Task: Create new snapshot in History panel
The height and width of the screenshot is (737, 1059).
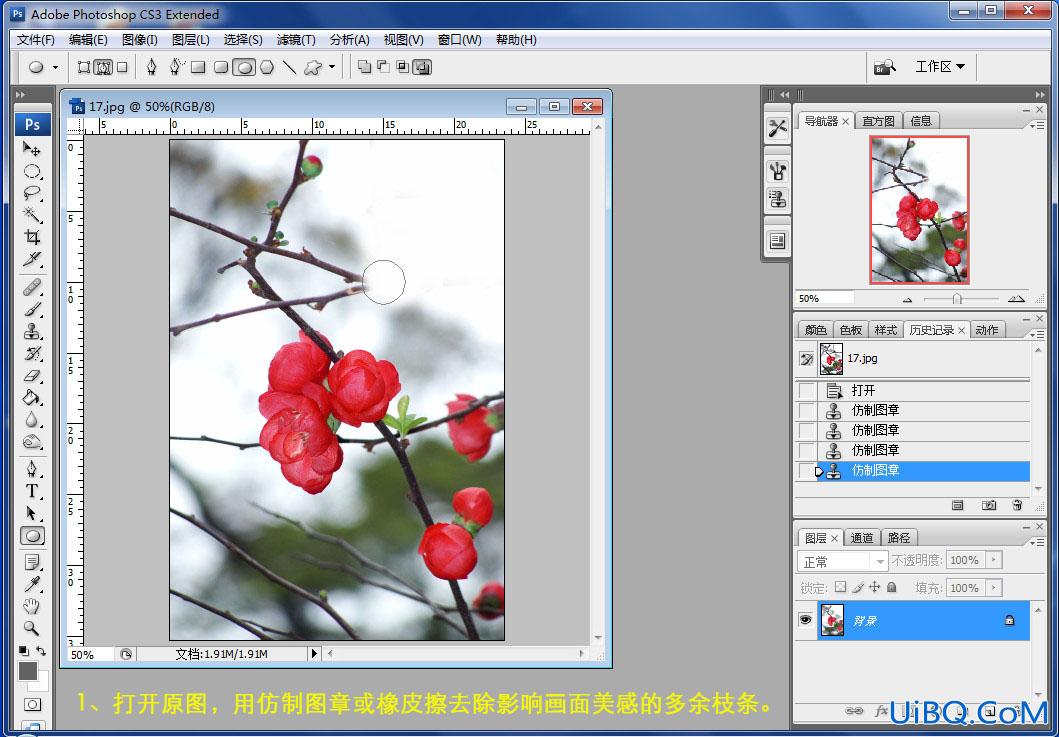Action: click(989, 505)
